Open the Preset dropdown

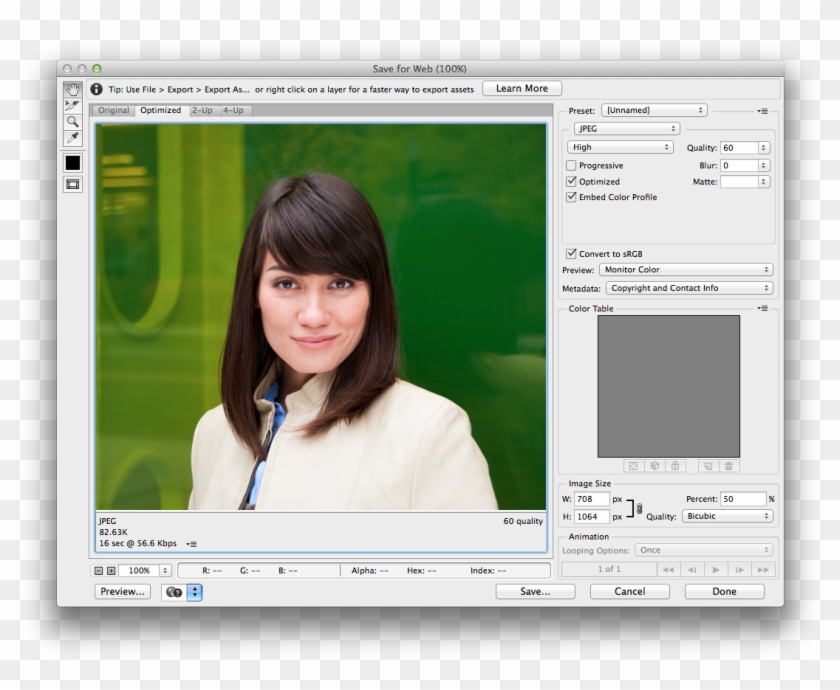[655, 110]
